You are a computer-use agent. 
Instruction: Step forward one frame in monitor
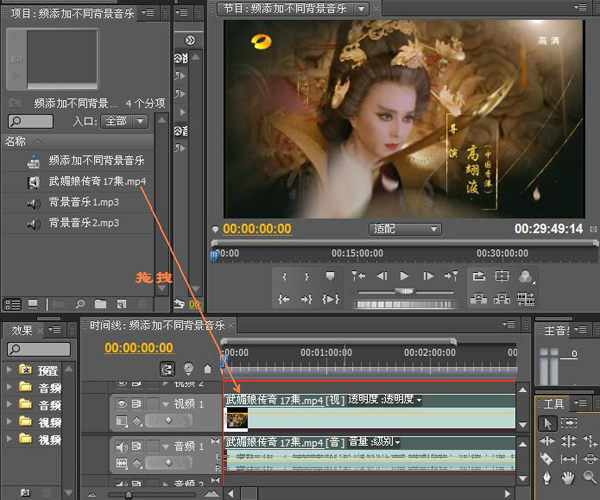[x=428, y=276]
